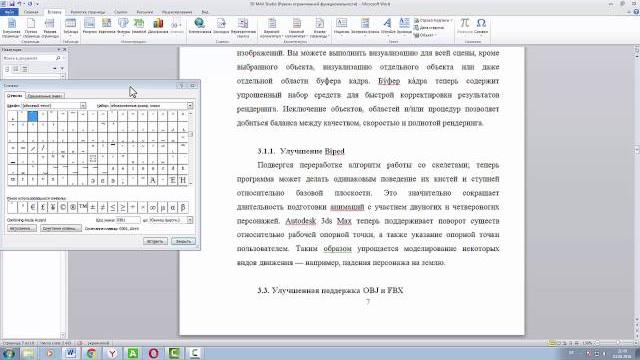
Task: Switch to the References (Ссылки) tab
Action: point(121,12)
